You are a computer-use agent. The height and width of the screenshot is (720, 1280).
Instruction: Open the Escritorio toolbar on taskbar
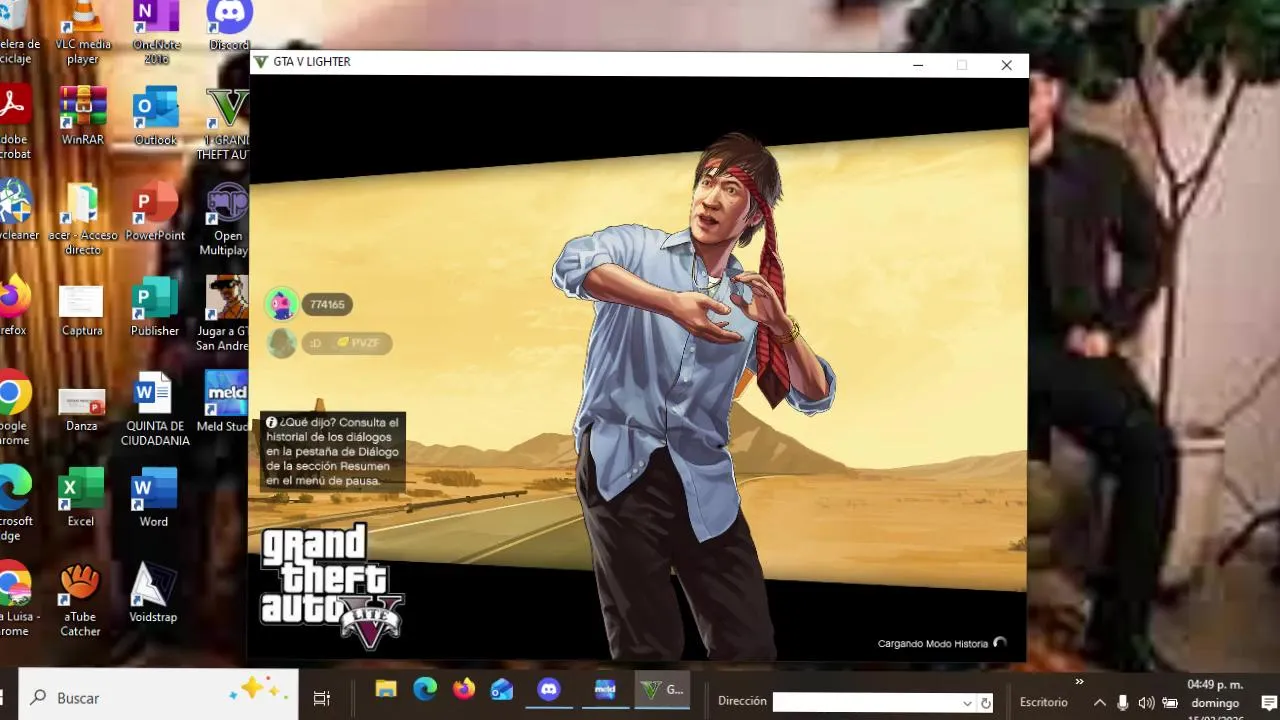coord(1043,702)
